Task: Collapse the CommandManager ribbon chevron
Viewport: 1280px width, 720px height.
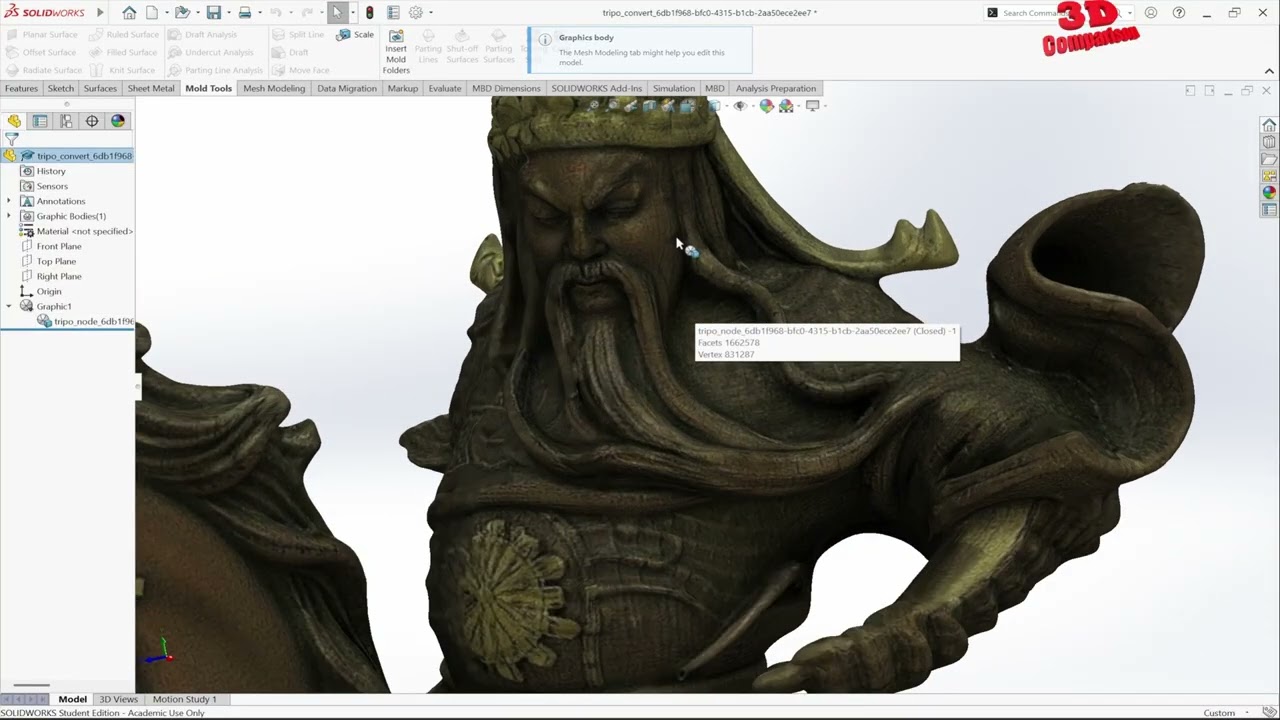Action: coord(1269,71)
